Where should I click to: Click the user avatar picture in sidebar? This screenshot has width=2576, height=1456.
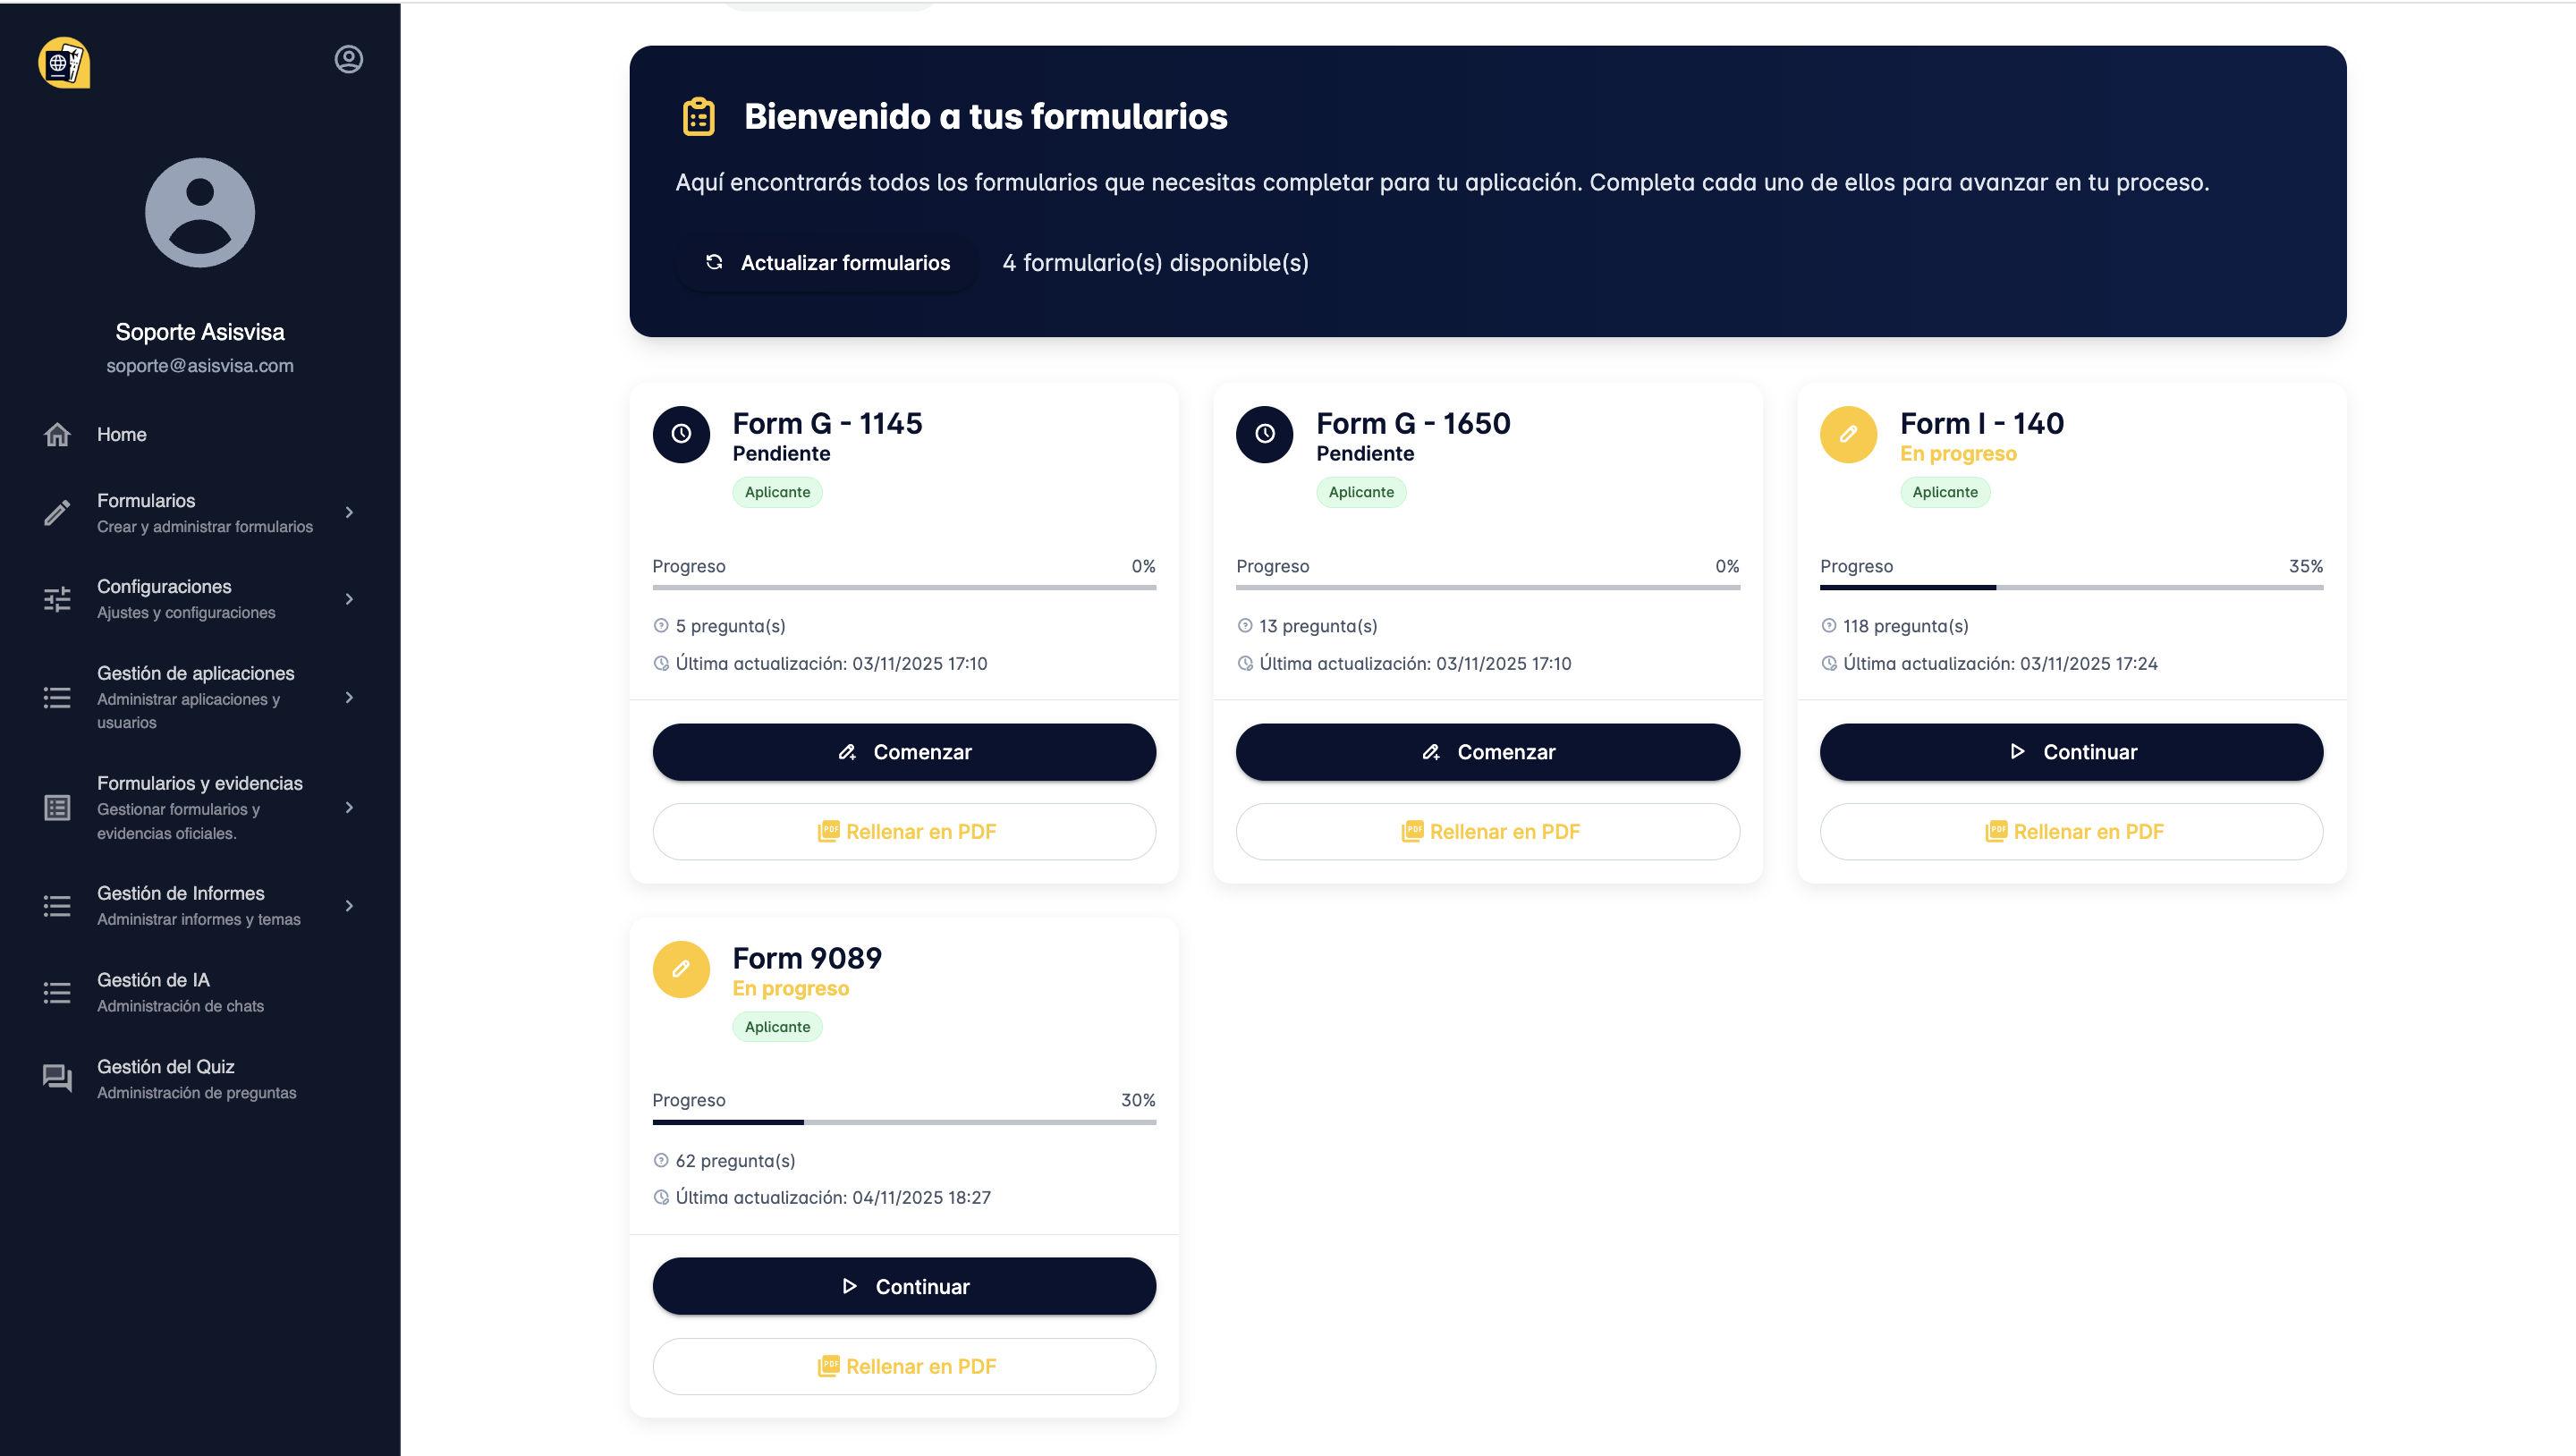coord(200,213)
